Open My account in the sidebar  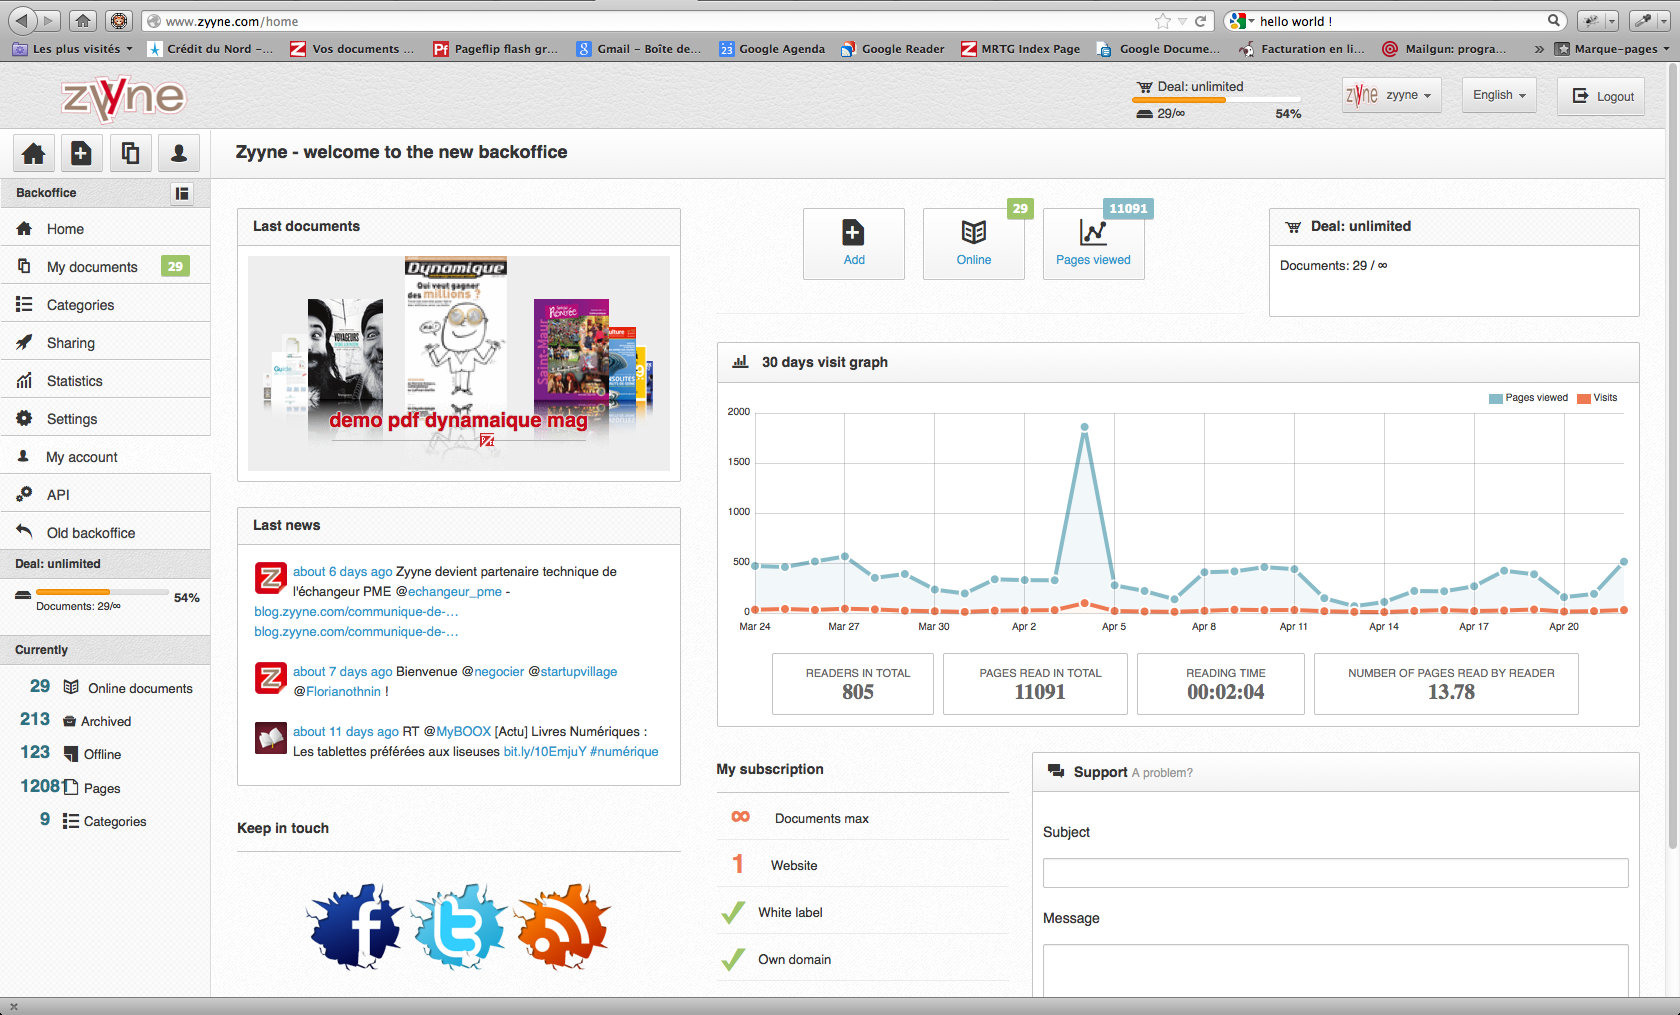[105, 457]
